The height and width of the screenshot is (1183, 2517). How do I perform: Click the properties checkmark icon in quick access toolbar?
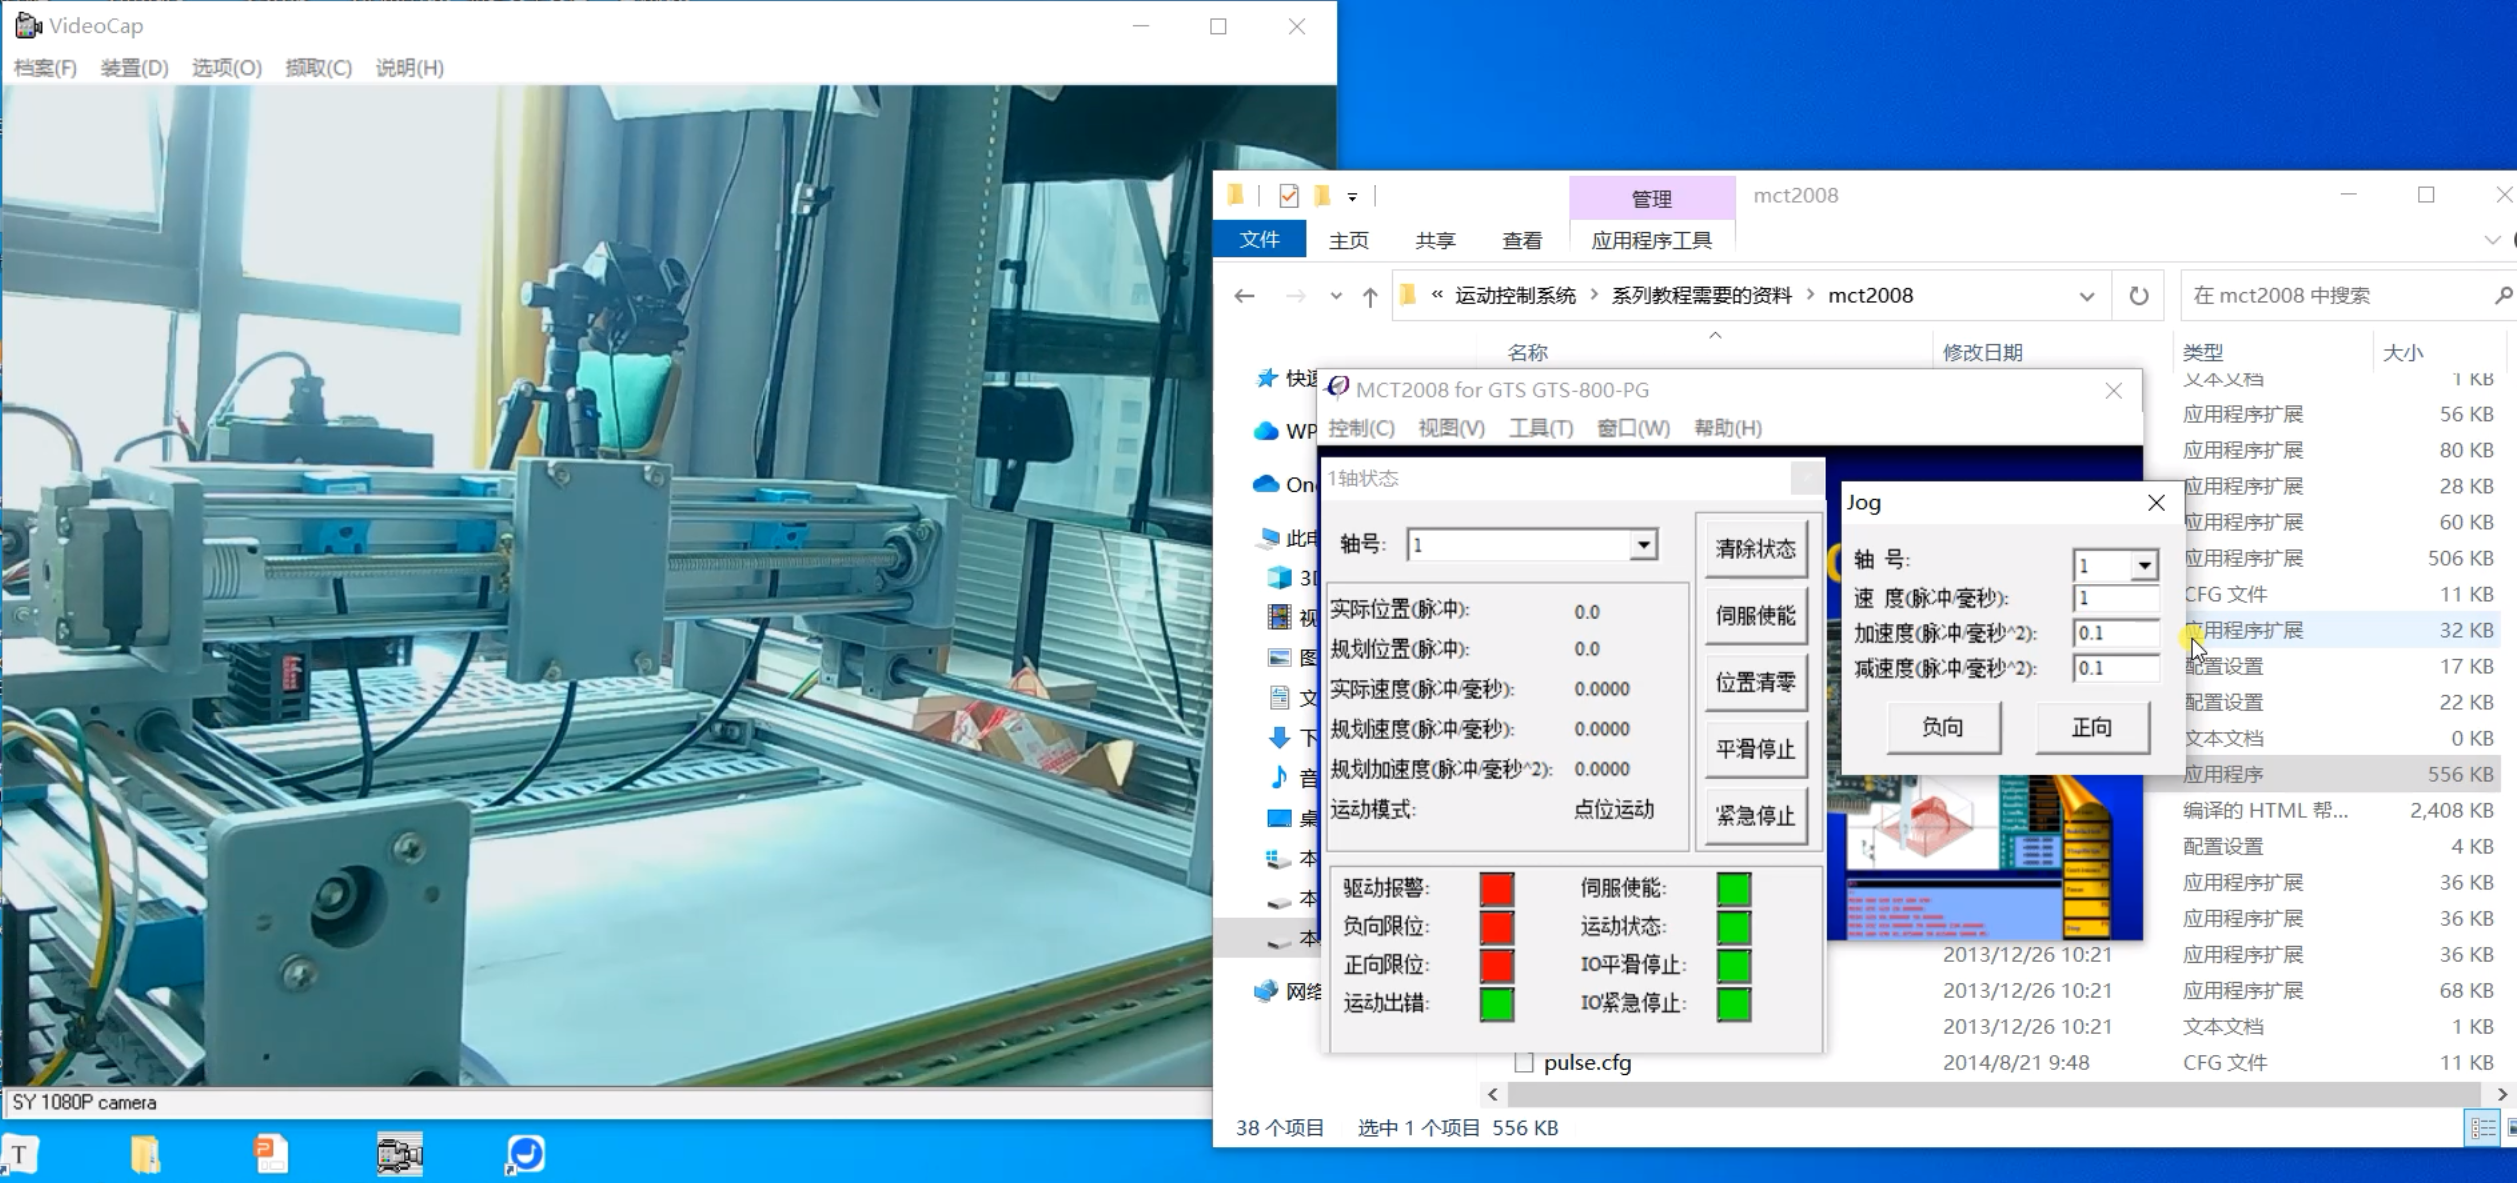[x=1289, y=196]
